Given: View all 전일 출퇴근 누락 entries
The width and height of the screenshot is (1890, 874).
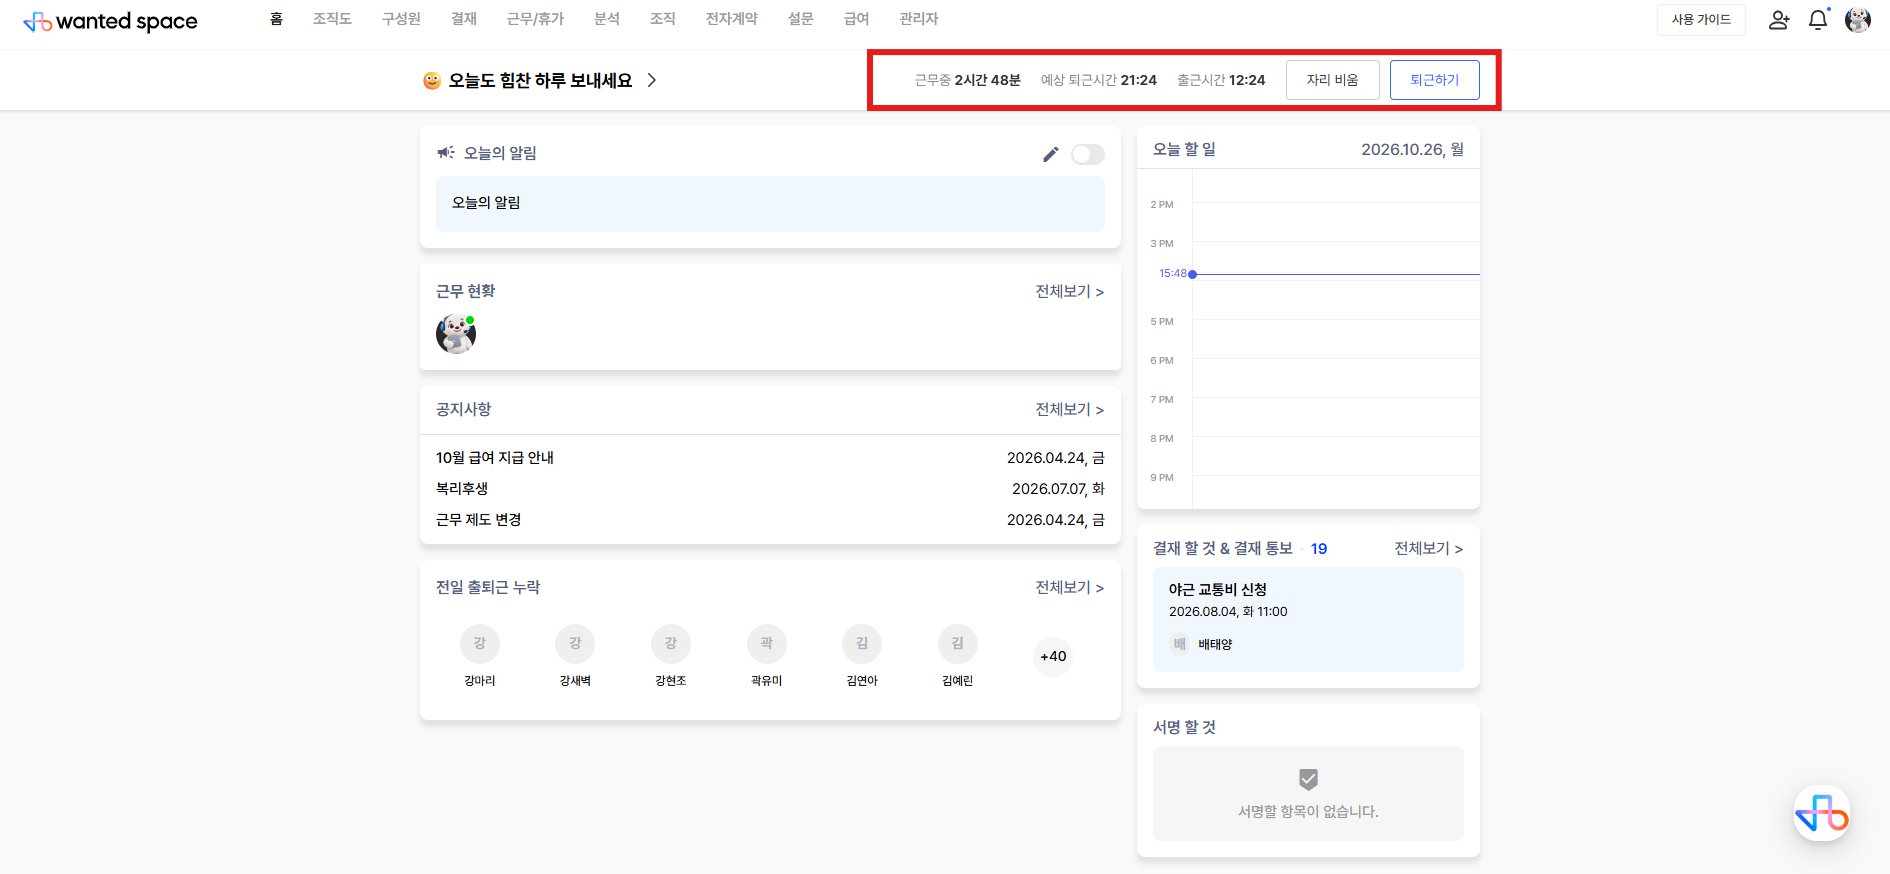Looking at the screenshot, I should (x=1070, y=588).
